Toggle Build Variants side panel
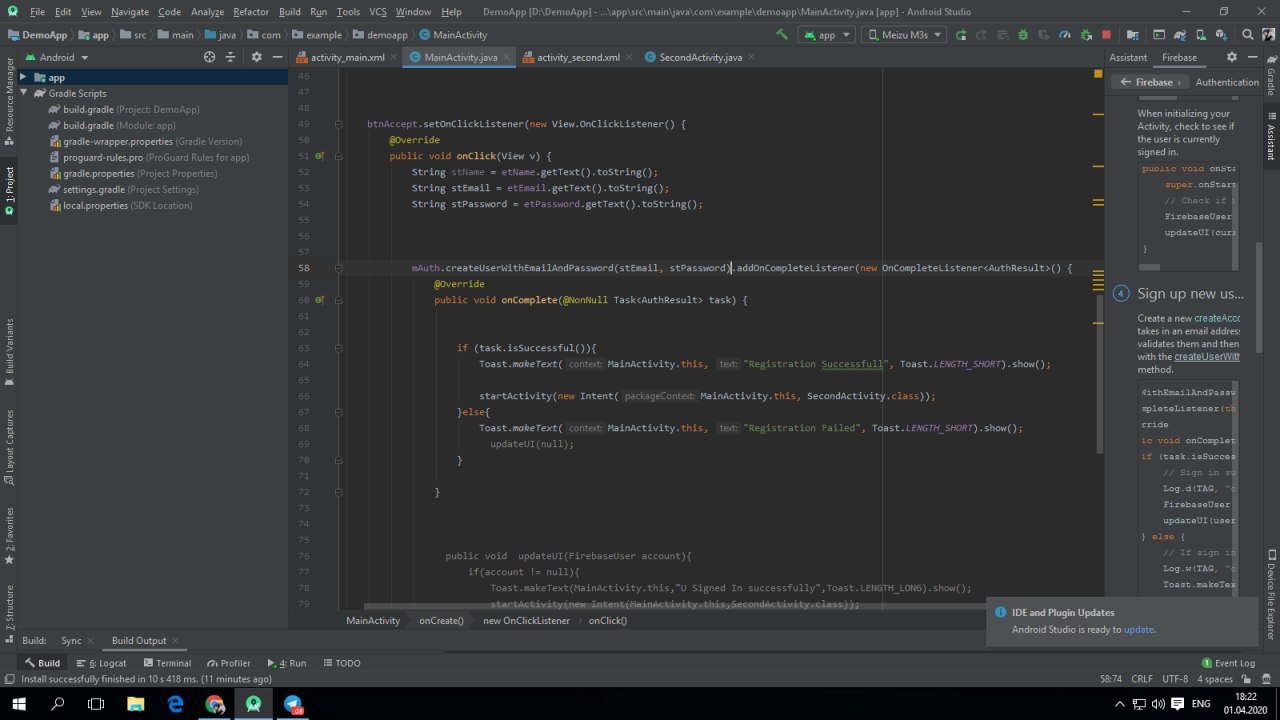Viewport: 1280px width, 720px height. click(x=9, y=353)
